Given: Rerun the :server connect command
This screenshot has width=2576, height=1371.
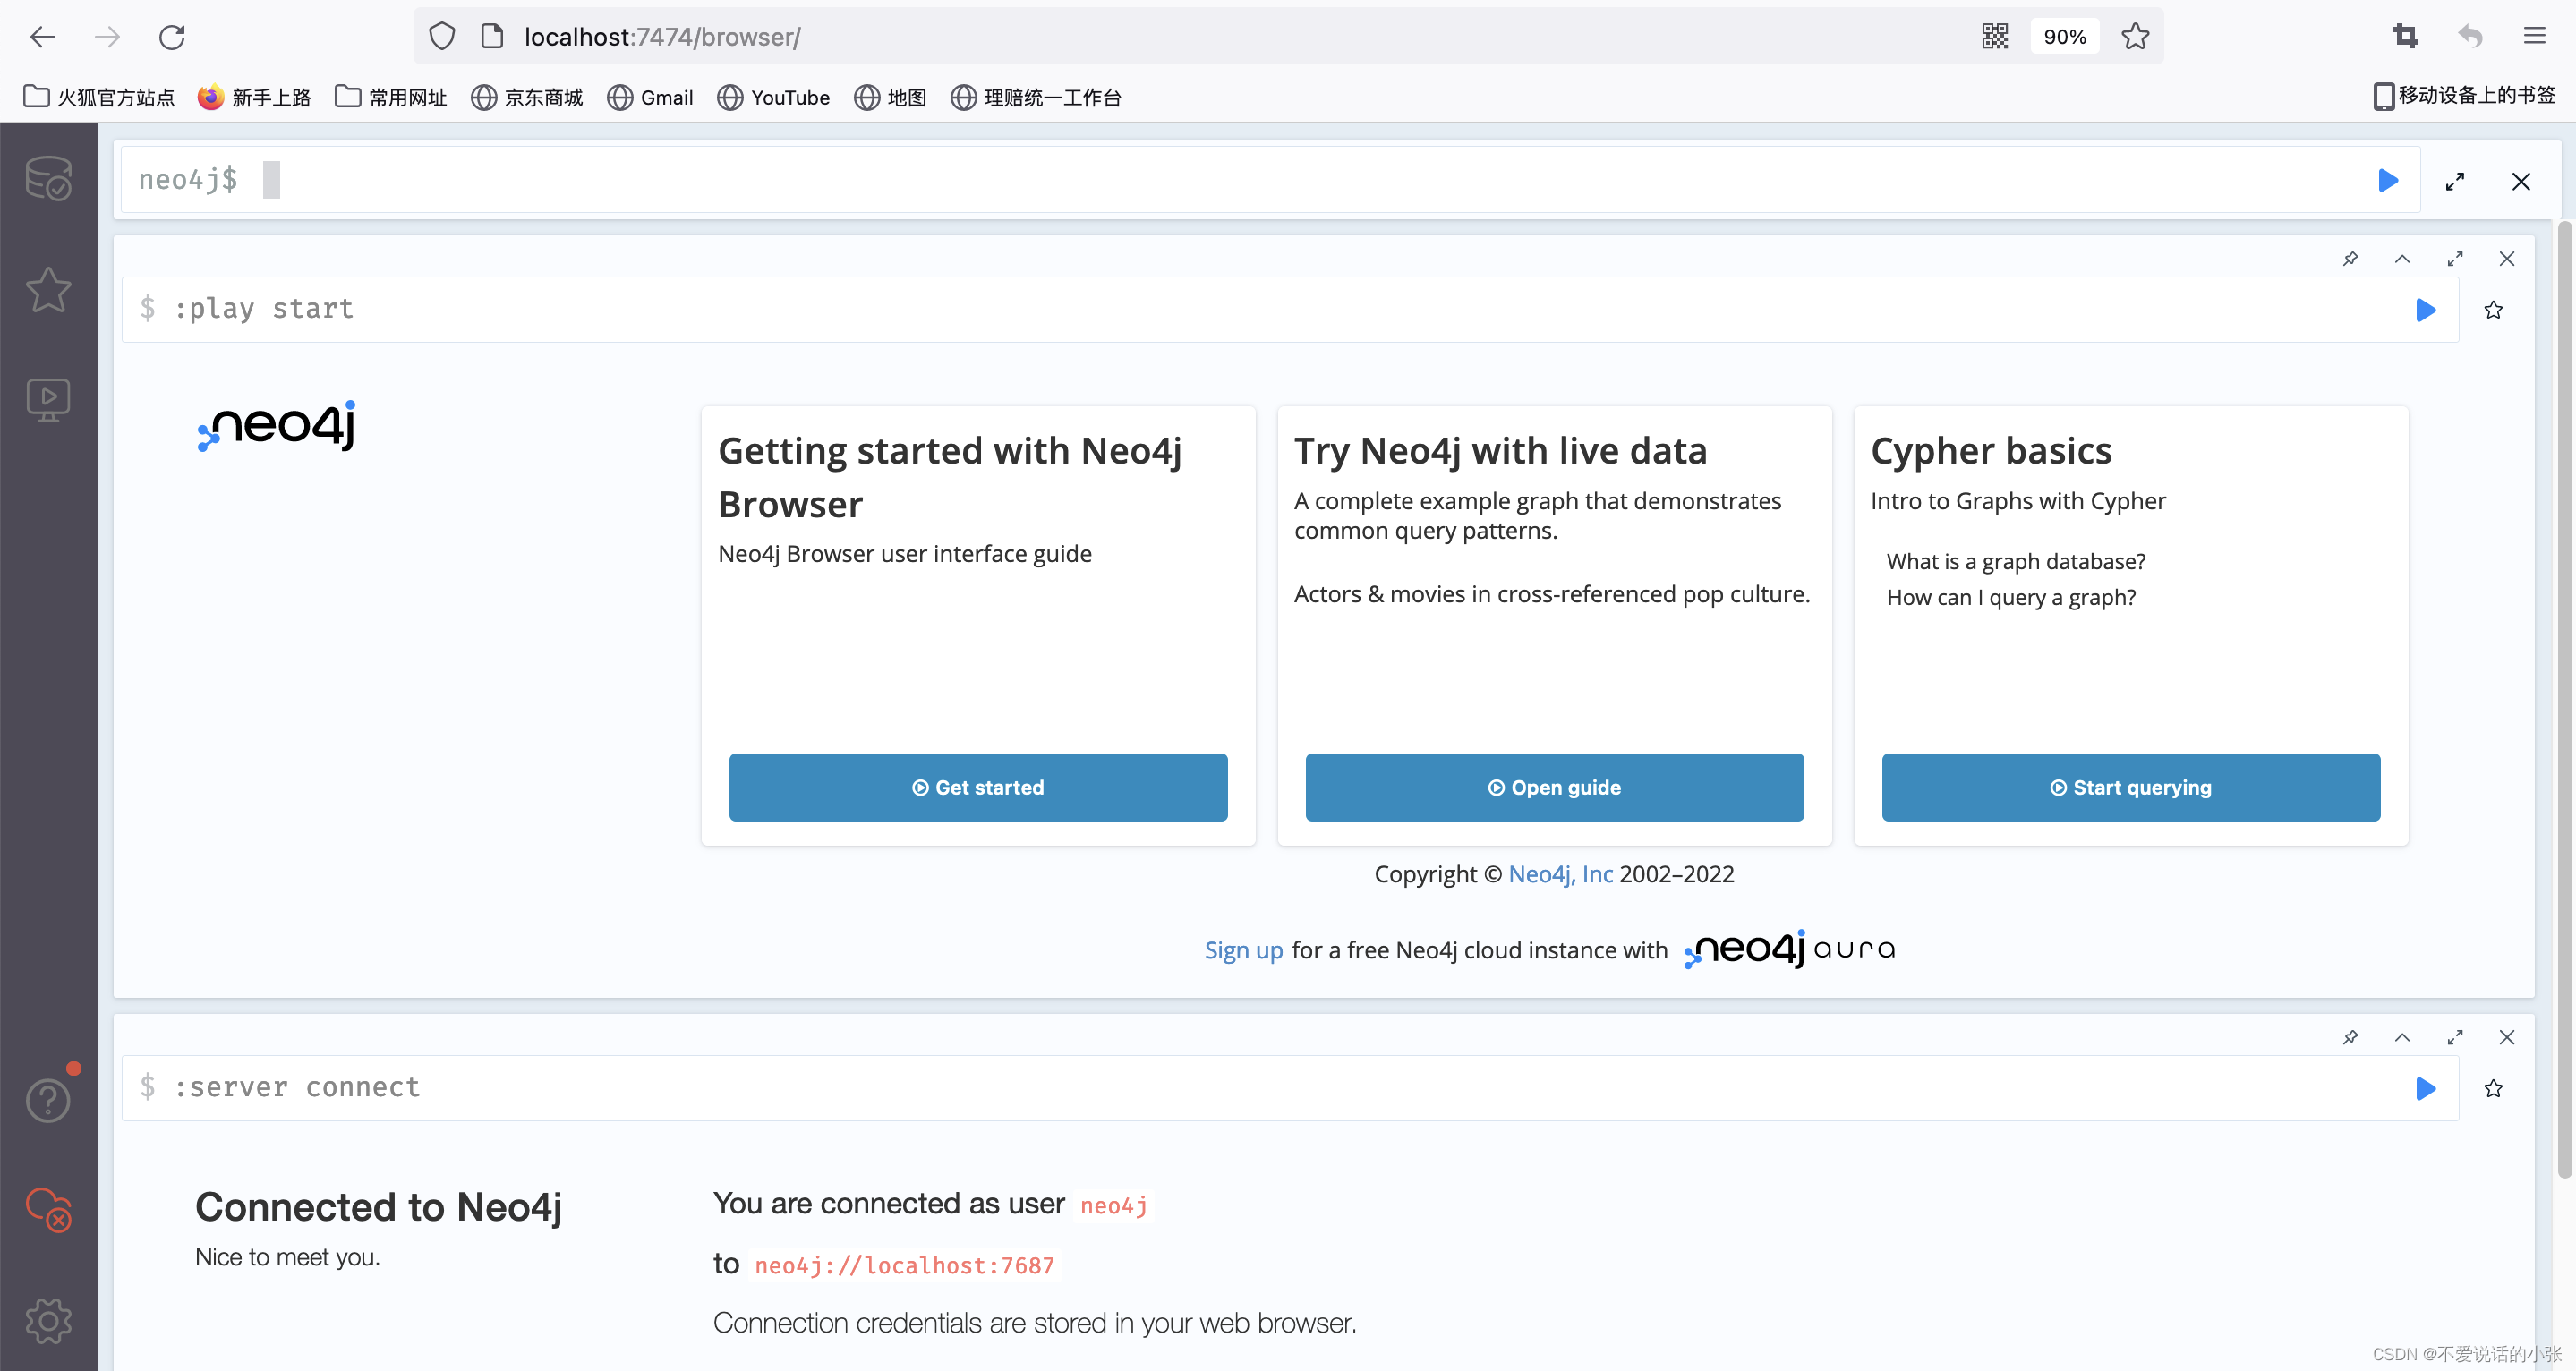Looking at the screenshot, I should pos(2425,1089).
